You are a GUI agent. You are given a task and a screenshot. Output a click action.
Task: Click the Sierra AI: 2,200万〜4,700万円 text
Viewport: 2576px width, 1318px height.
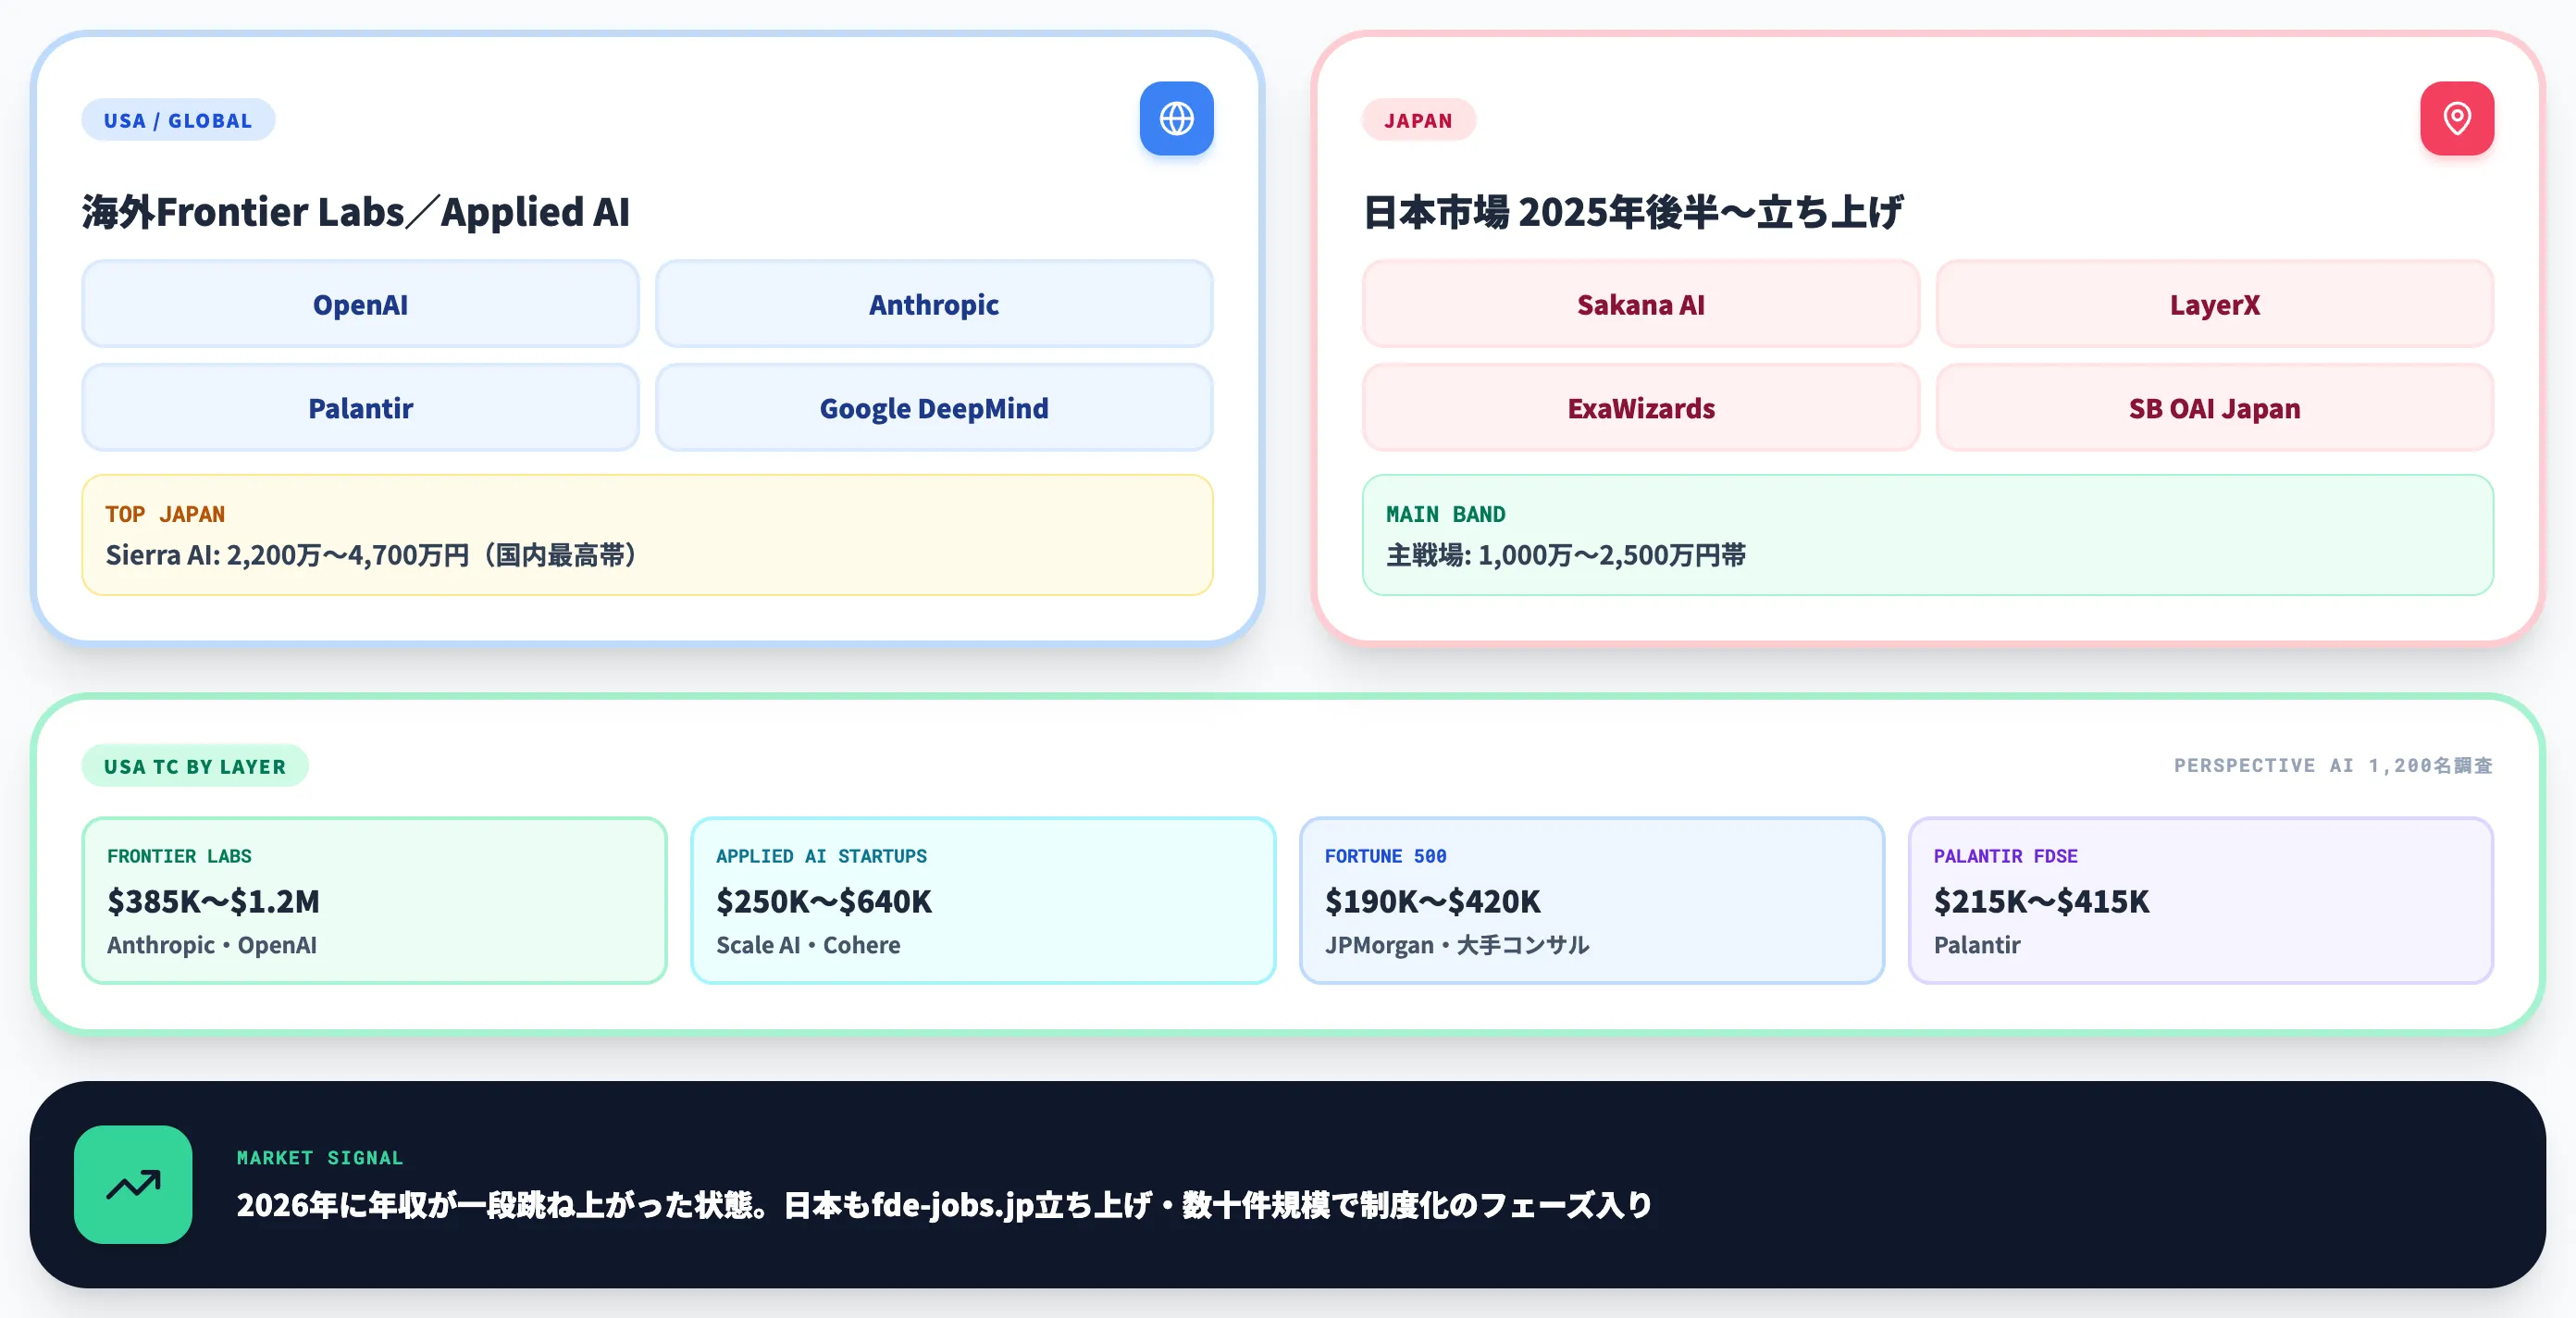point(371,555)
